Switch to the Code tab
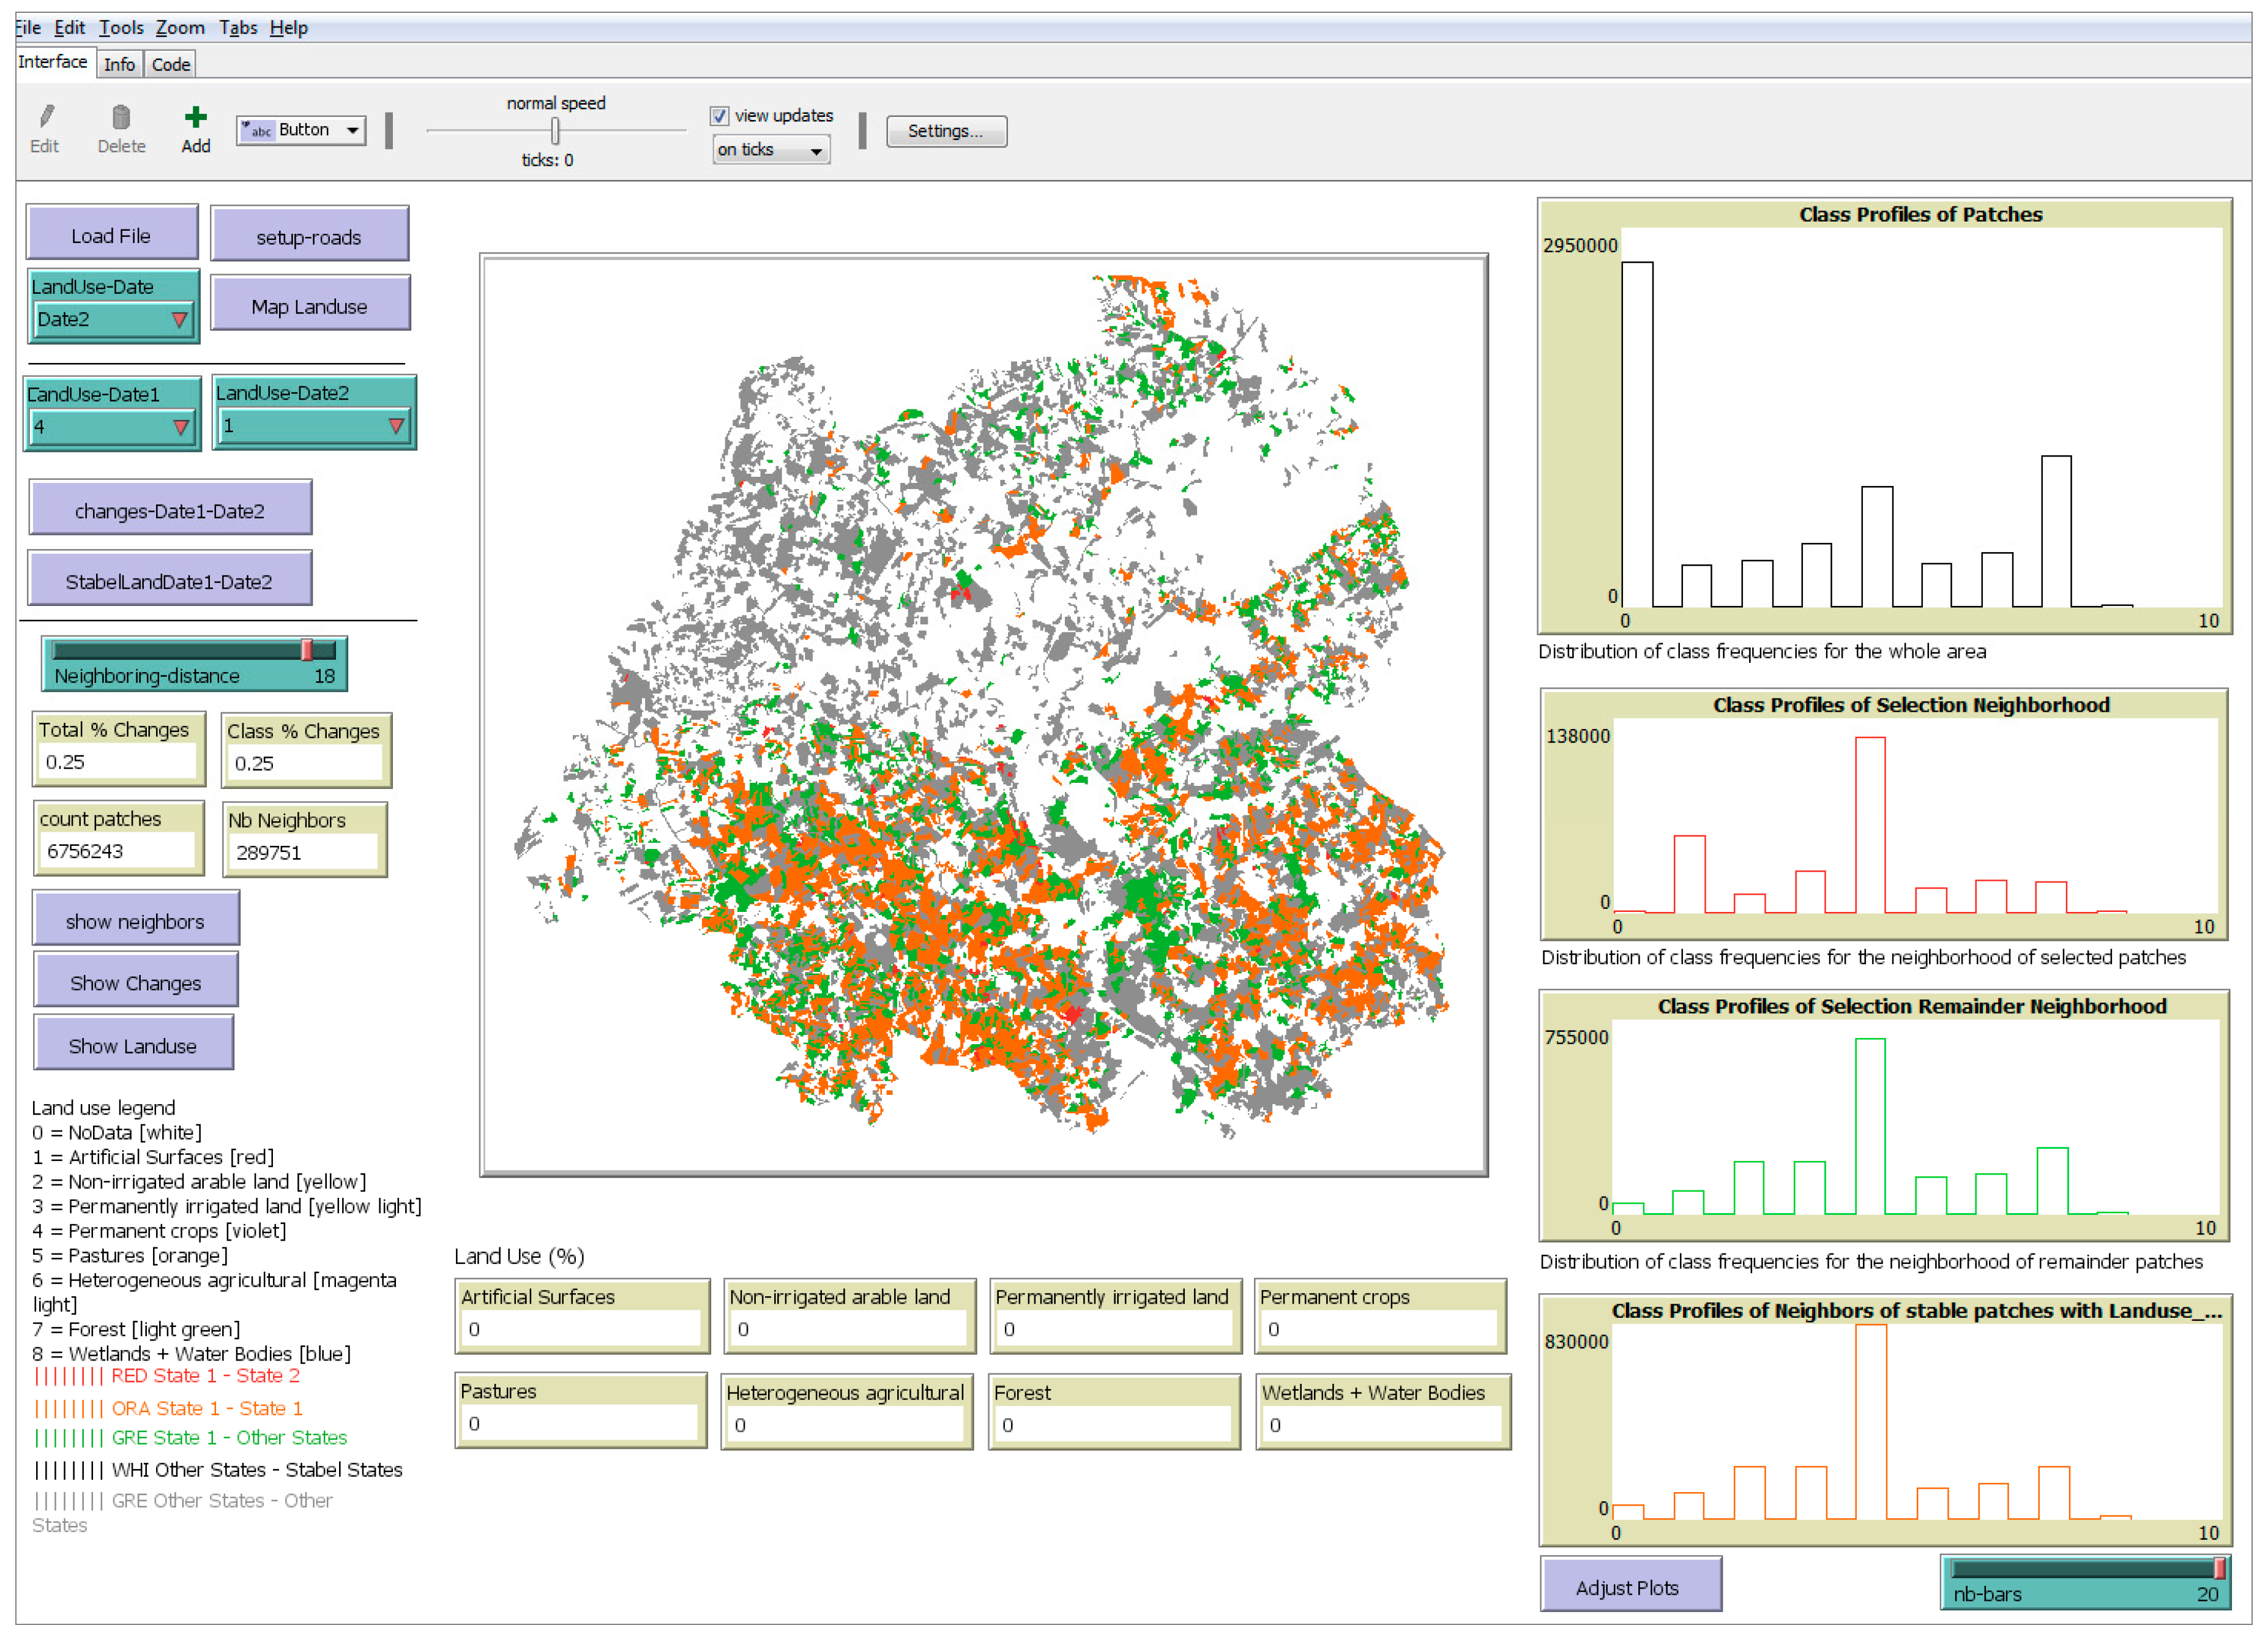 [171, 65]
